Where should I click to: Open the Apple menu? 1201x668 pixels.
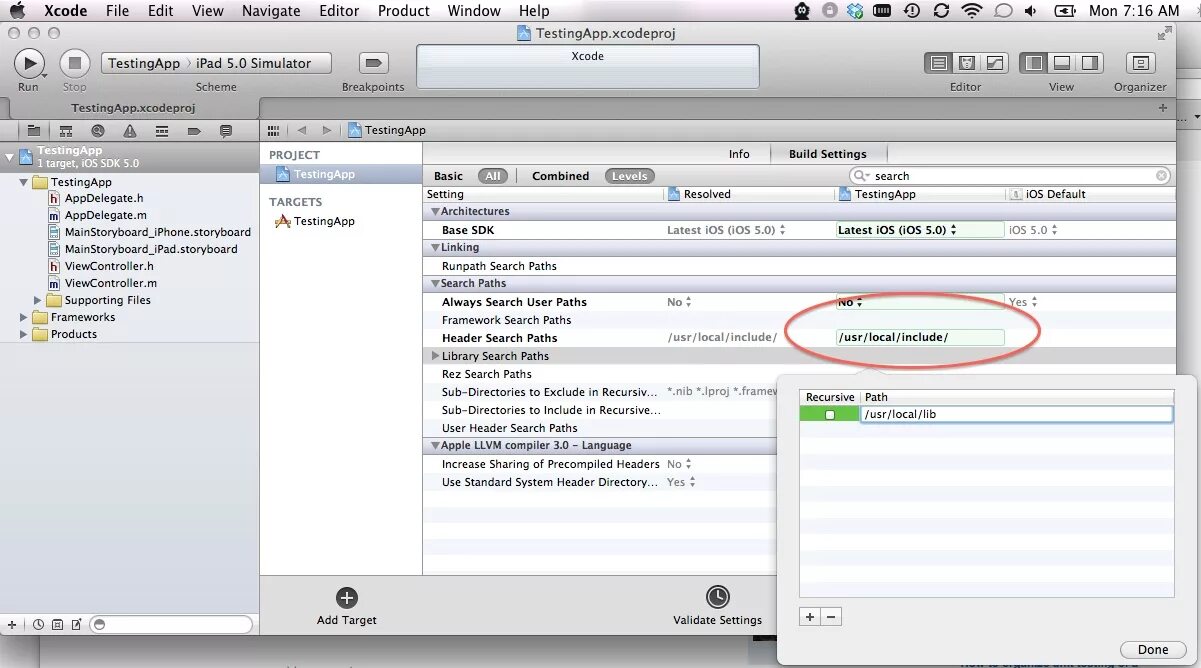coord(17,11)
